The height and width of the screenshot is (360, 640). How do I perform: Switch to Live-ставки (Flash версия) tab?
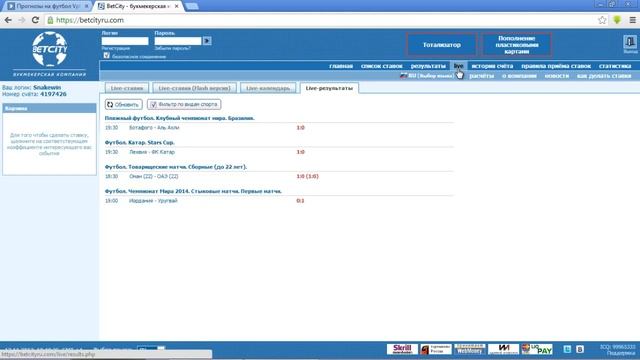194,88
